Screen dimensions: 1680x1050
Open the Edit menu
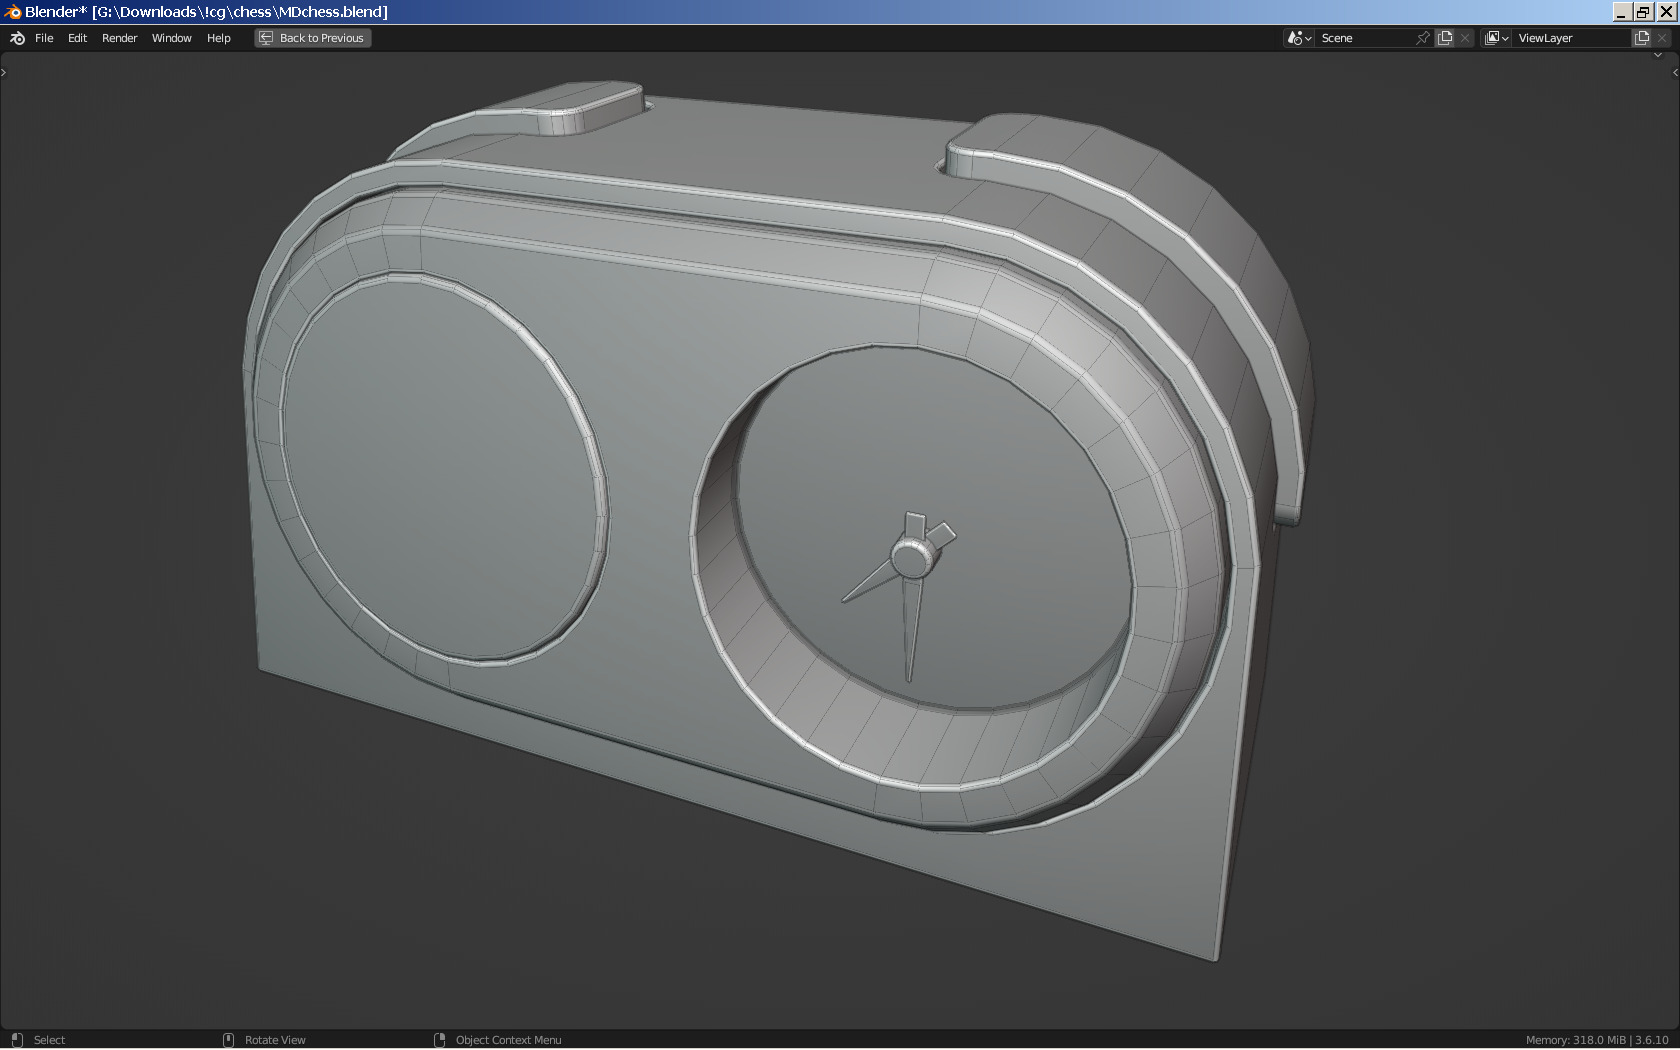(x=77, y=38)
